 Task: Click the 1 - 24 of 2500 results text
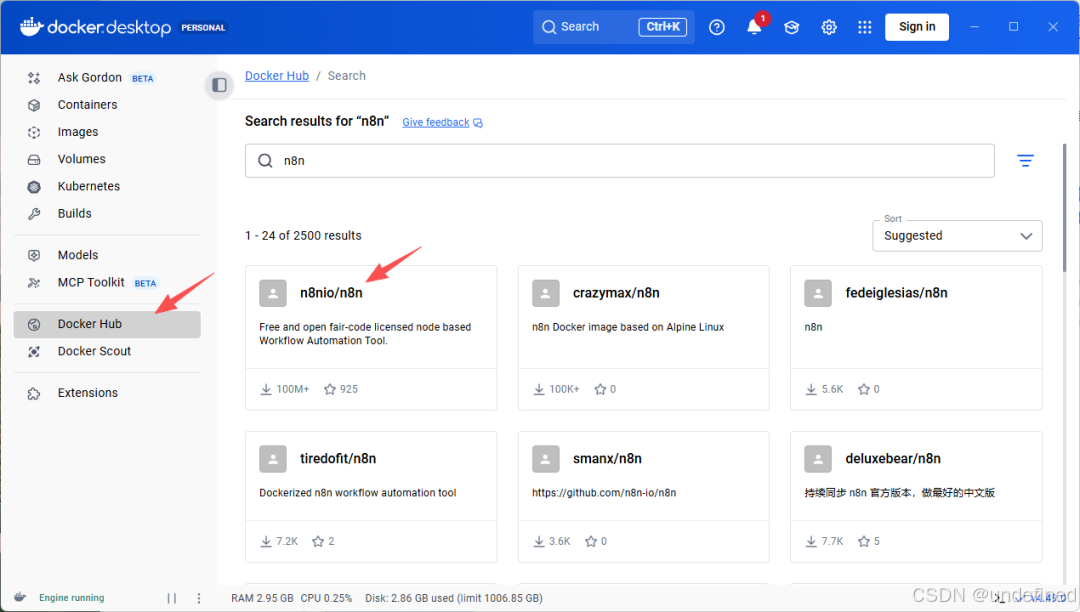pos(303,235)
